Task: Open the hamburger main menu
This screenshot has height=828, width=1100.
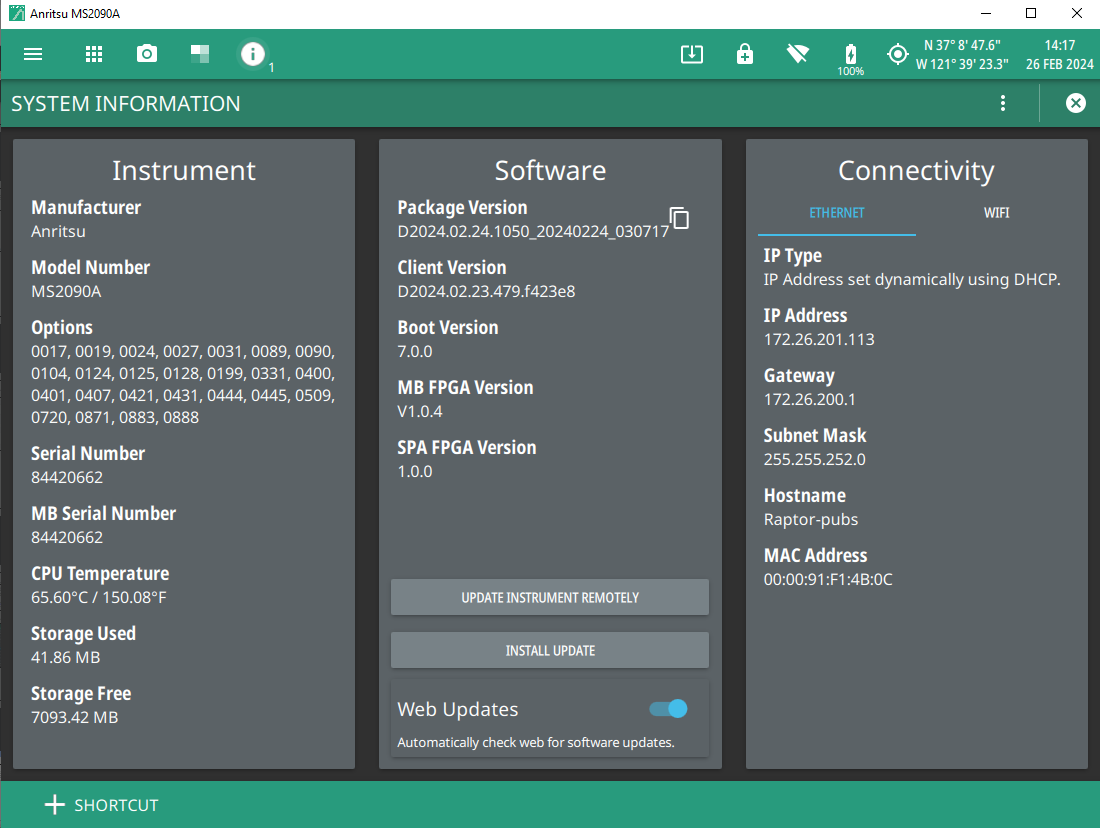Action: [33, 54]
